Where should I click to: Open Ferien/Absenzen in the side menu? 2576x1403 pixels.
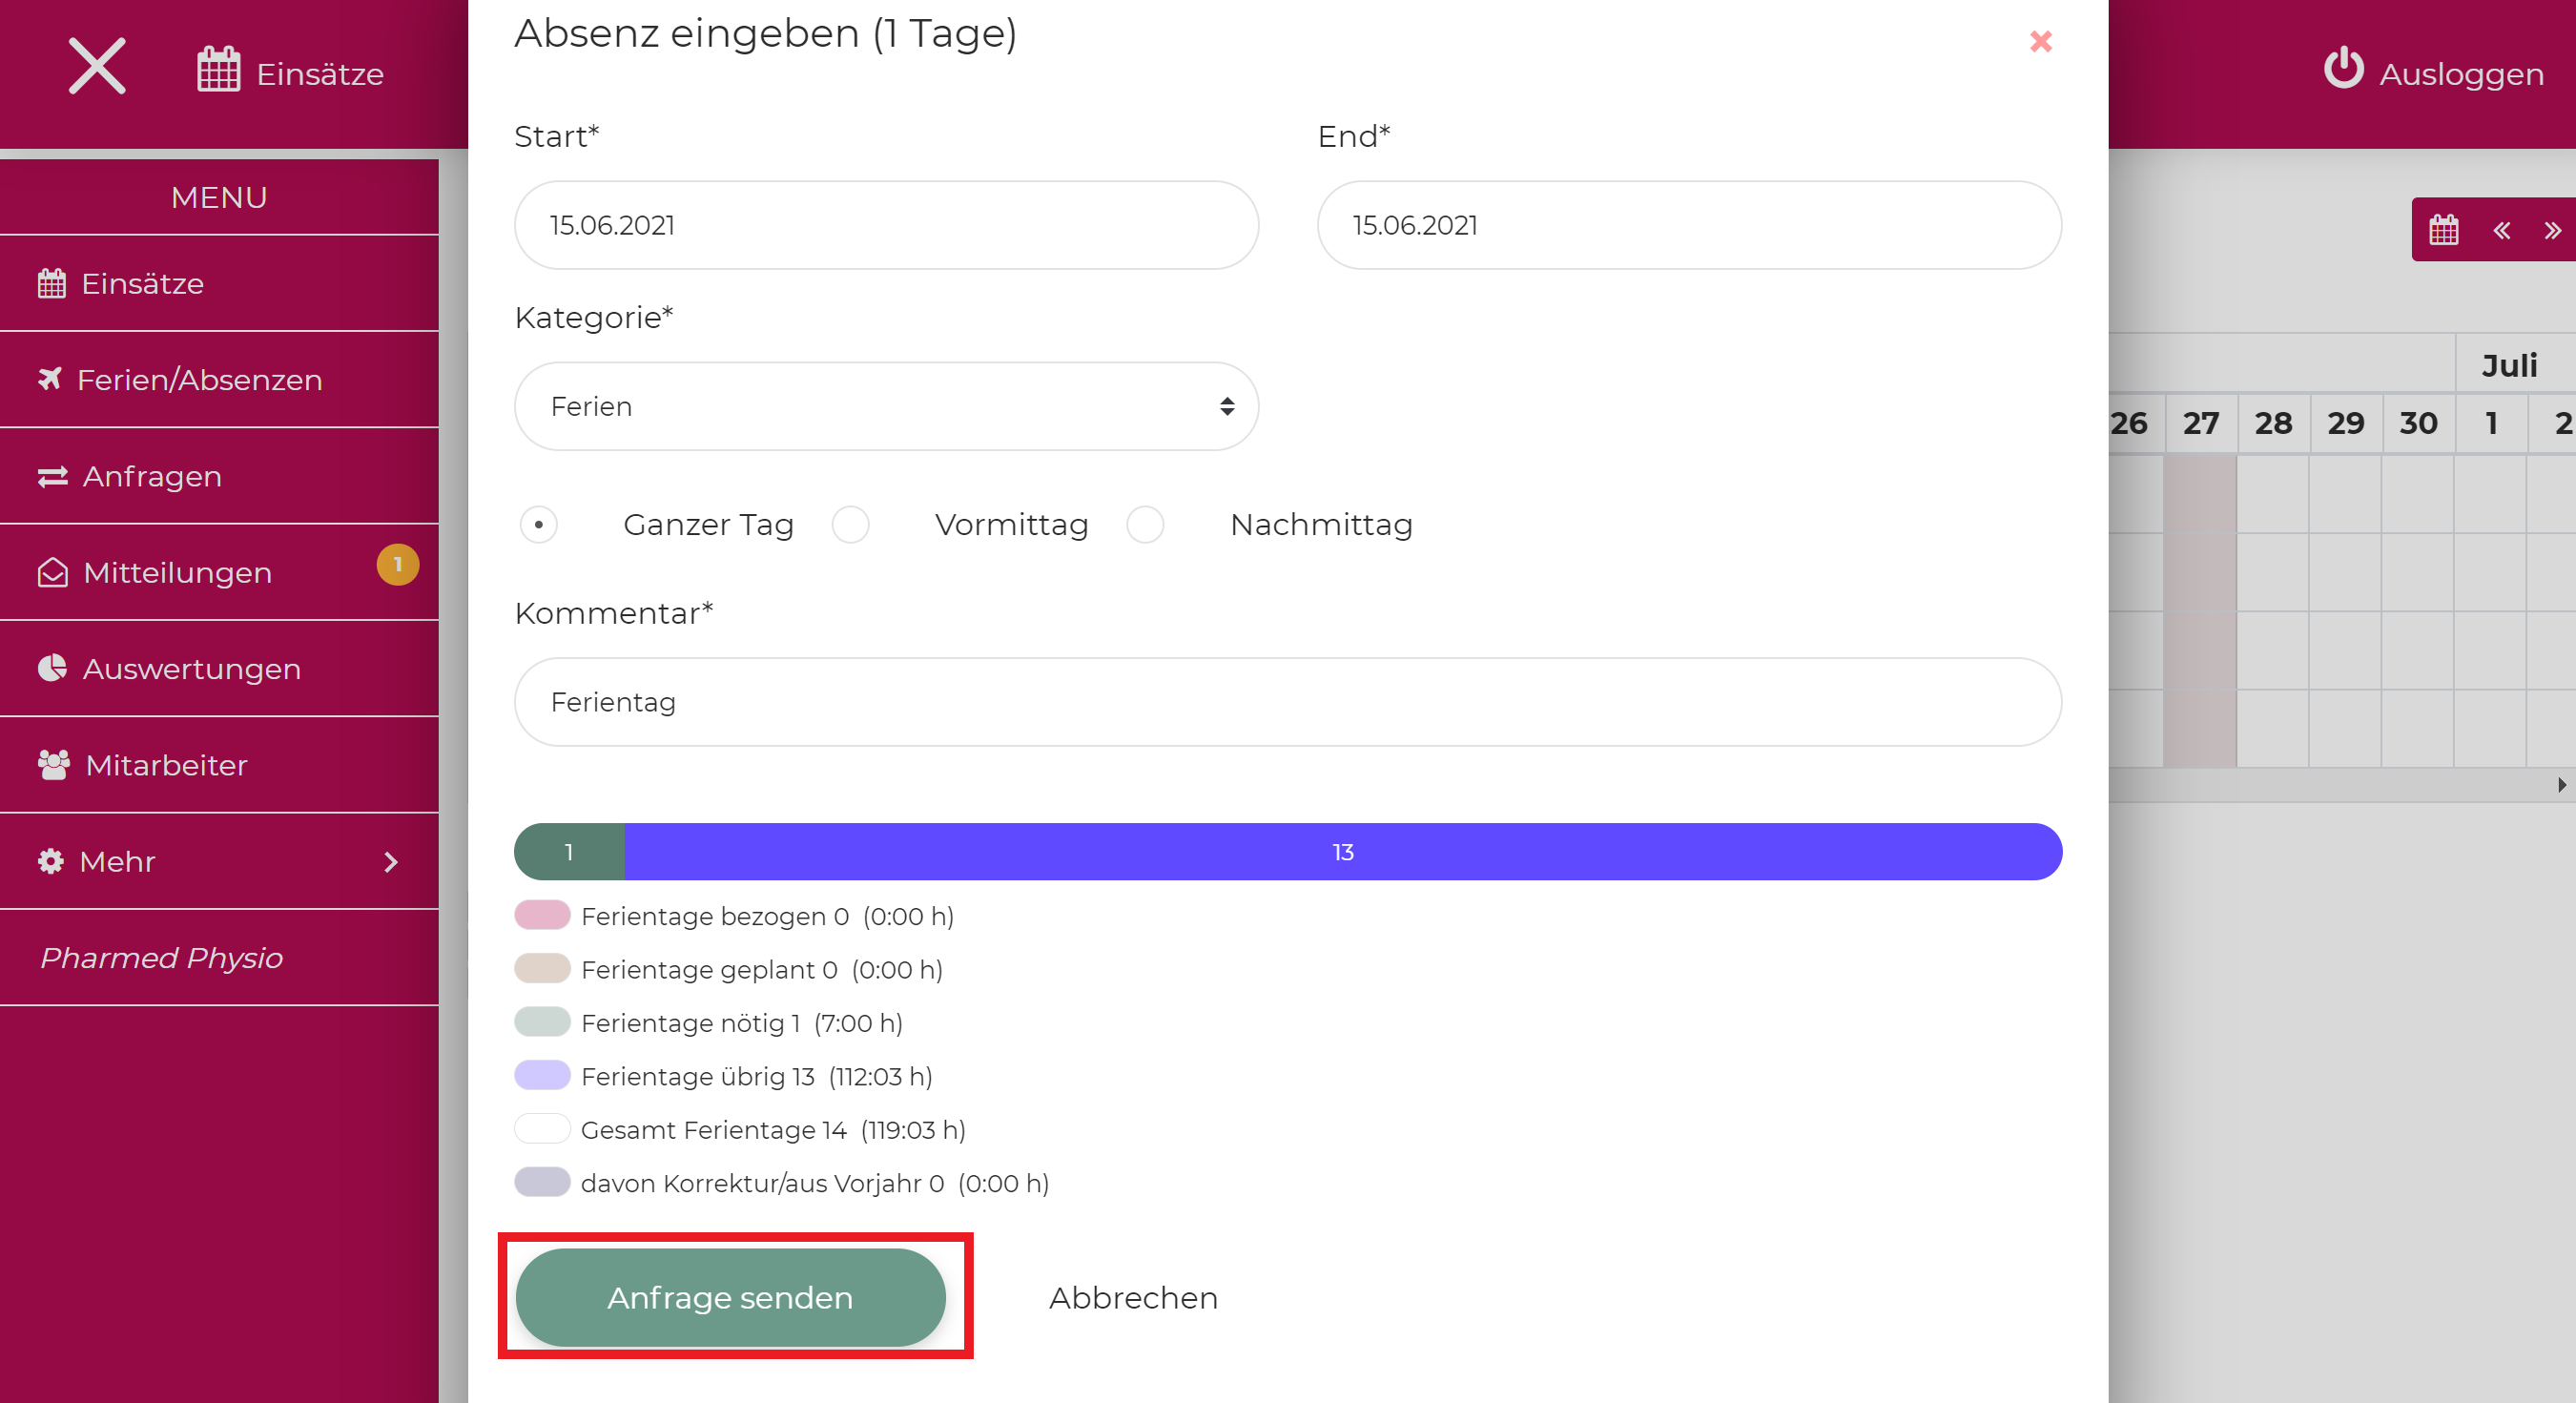(200, 380)
